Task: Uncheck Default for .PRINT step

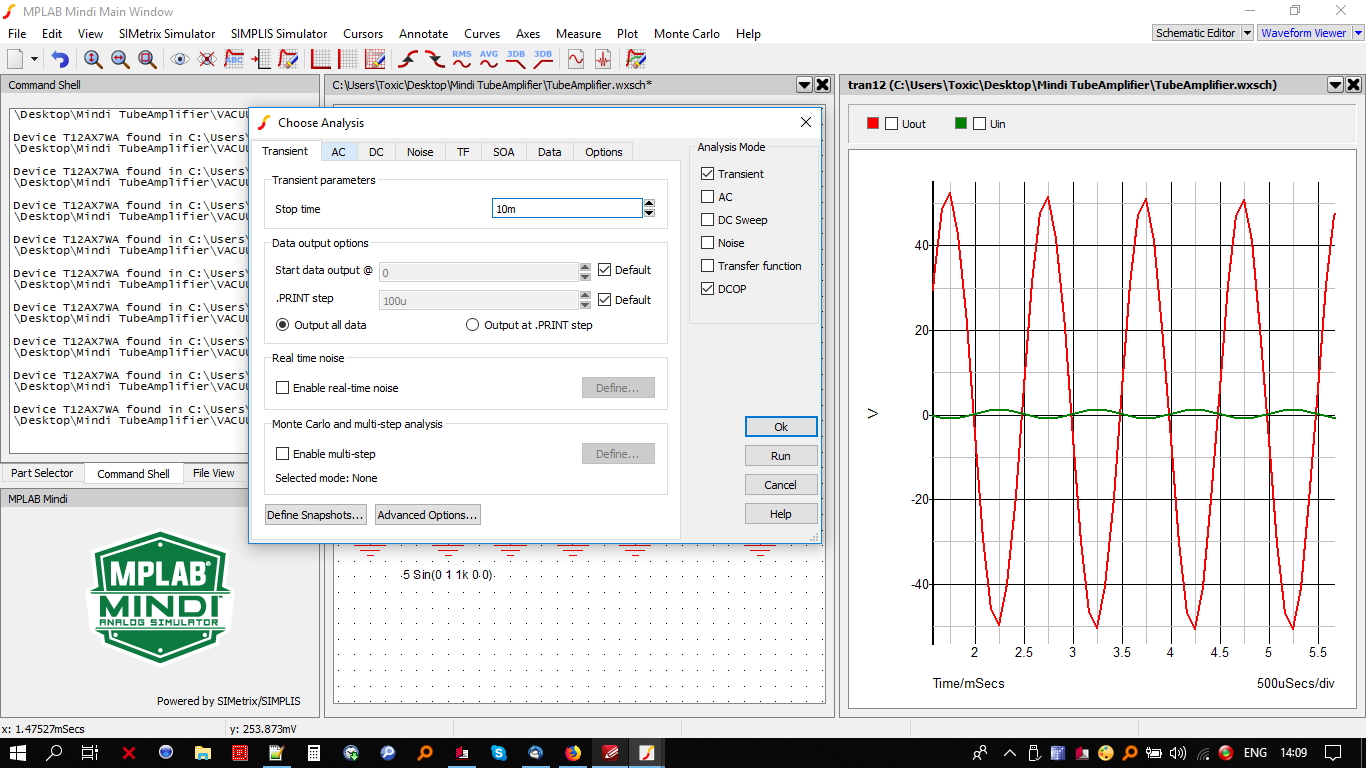Action: pyautogui.click(x=604, y=300)
